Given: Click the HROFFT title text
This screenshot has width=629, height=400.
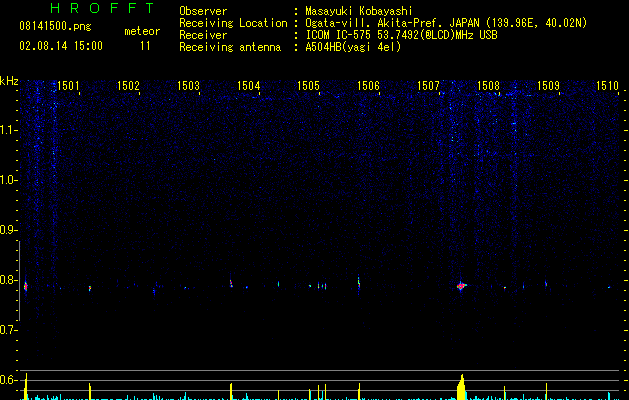Looking at the screenshot, I should pyautogui.click(x=102, y=8).
